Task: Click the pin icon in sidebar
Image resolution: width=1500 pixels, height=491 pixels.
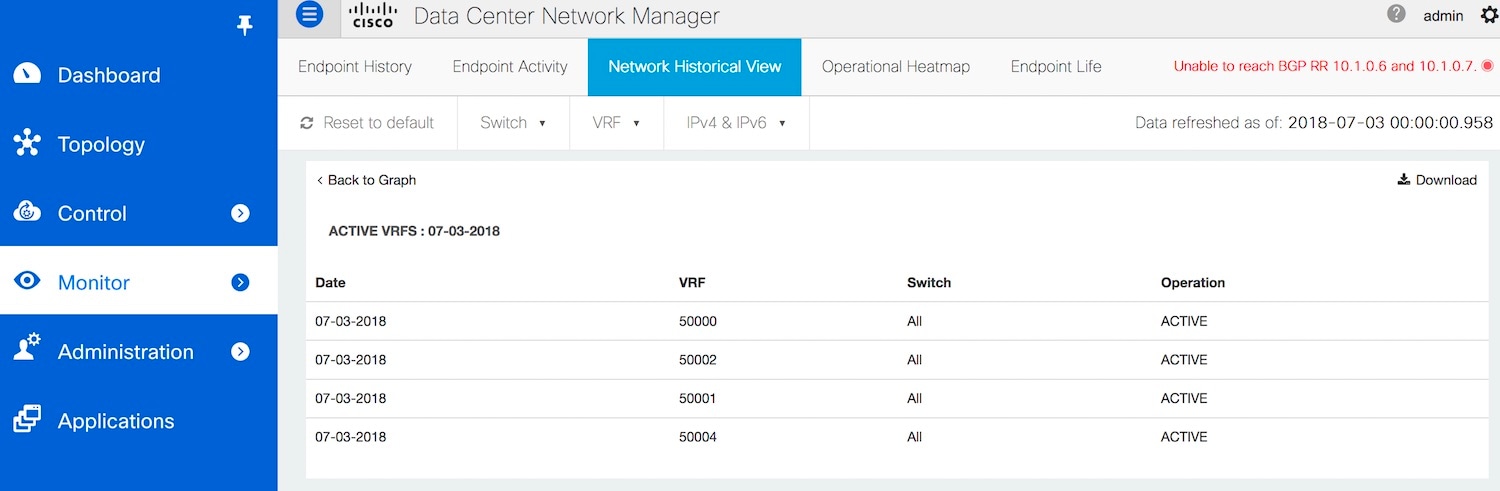Action: pos(245,26)
